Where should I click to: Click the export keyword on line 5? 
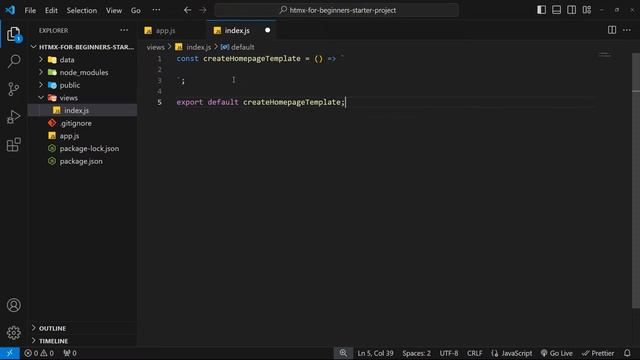(x=190, y=102)
